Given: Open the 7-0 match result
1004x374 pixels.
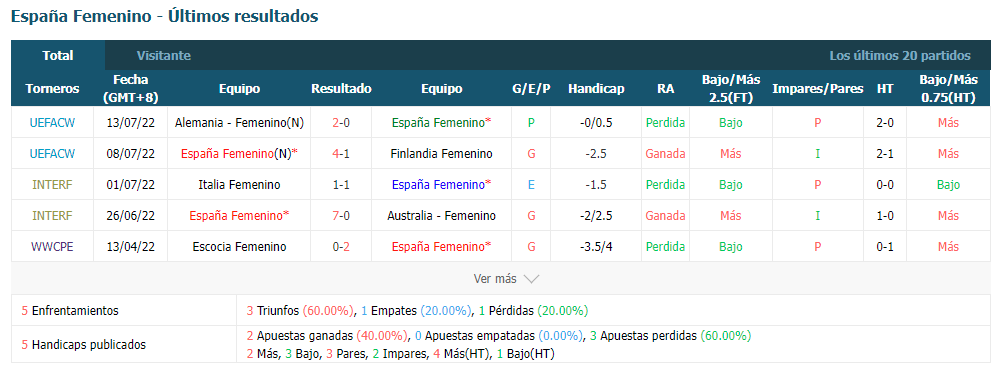Looking at the screenshot, I should 341,216.
